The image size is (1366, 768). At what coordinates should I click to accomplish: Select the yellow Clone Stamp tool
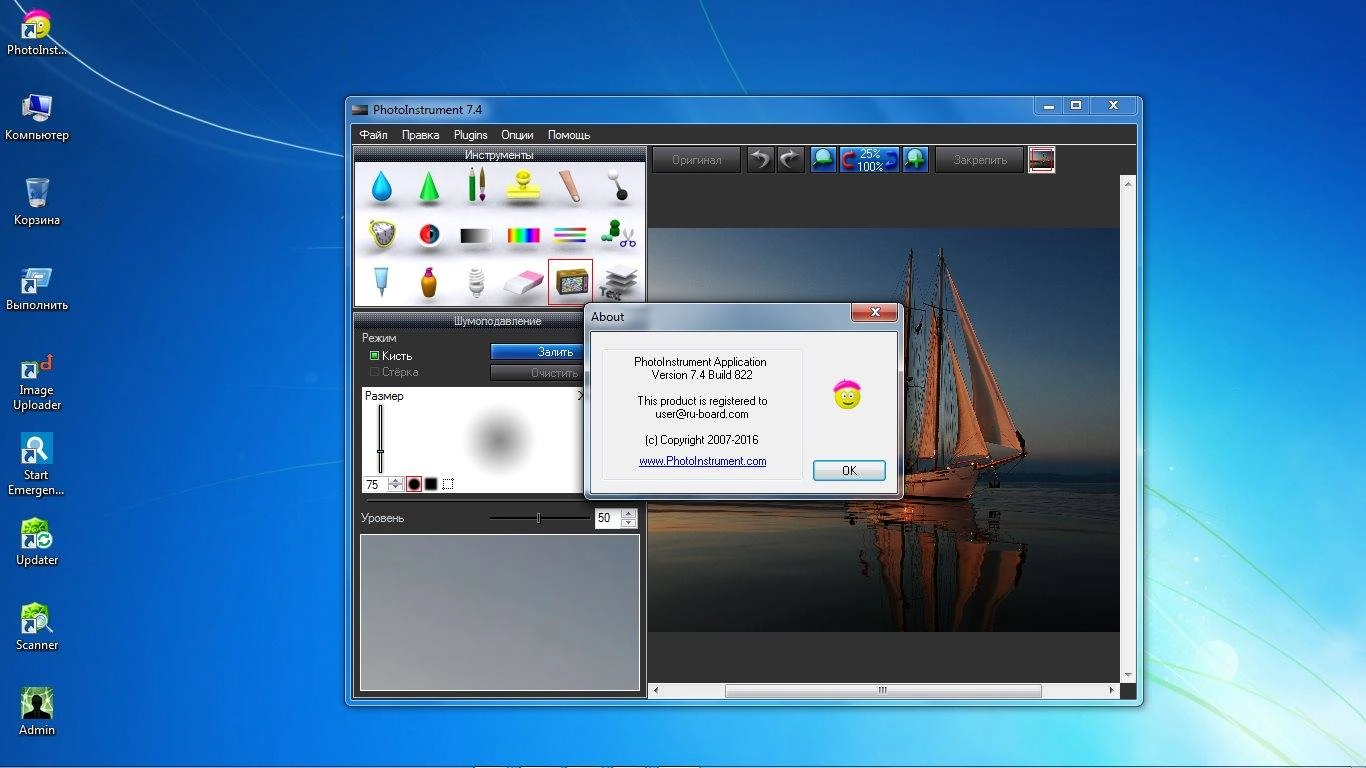pyautogui.click(x=522, y=186)
